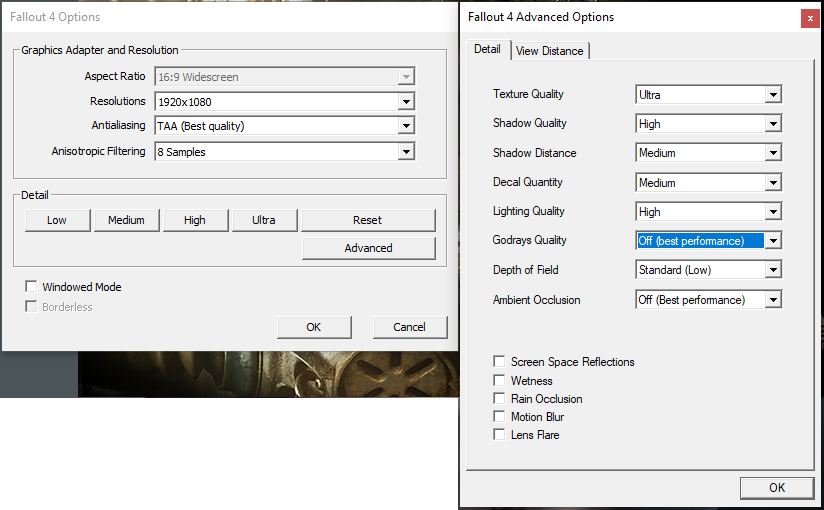Cancel the Fallout 4 Options dialog
824x510 pixels.
point(410,327)
